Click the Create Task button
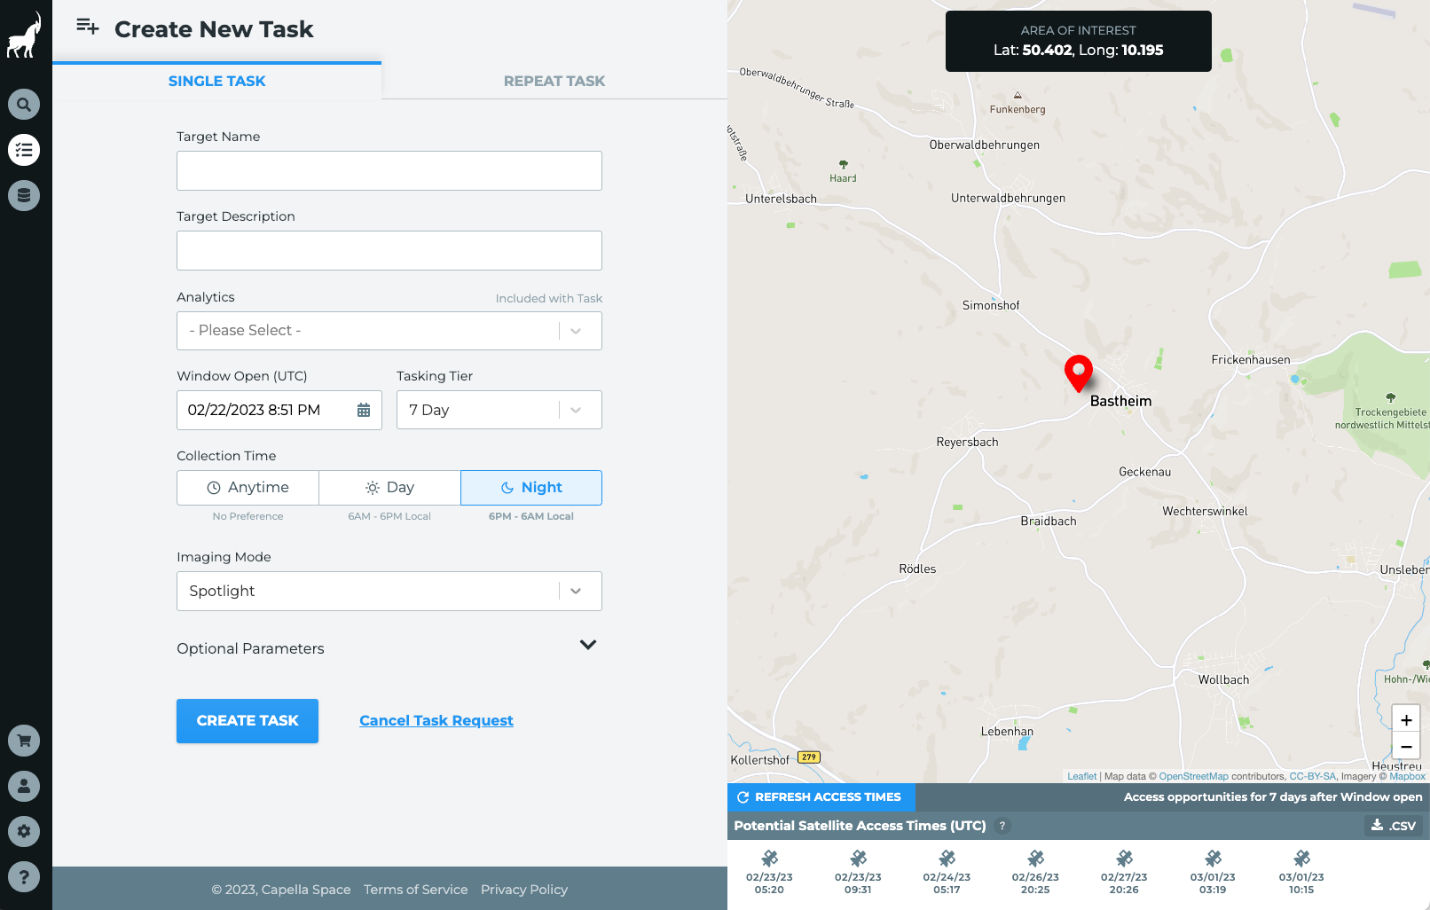1430x910 pixels. pyautogui.click(x=247, y=721)
